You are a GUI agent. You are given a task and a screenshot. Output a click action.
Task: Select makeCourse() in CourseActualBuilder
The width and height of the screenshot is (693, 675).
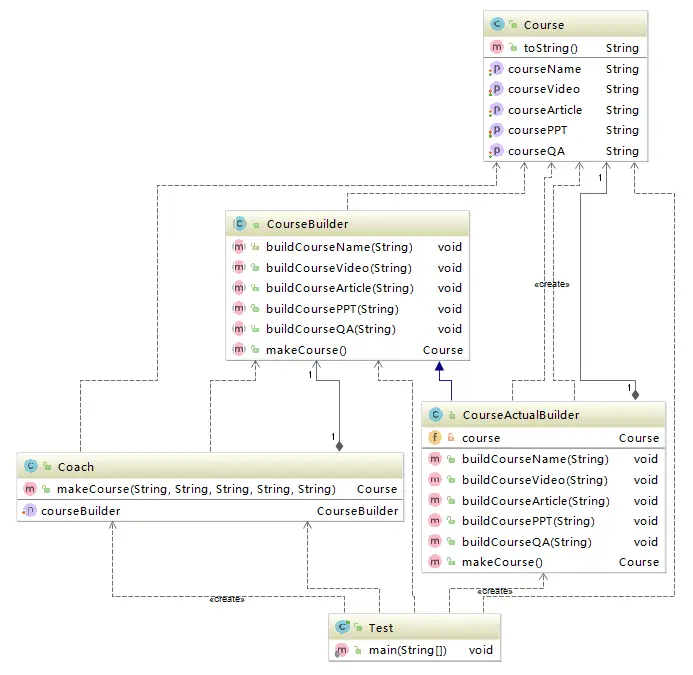point(503,562)
